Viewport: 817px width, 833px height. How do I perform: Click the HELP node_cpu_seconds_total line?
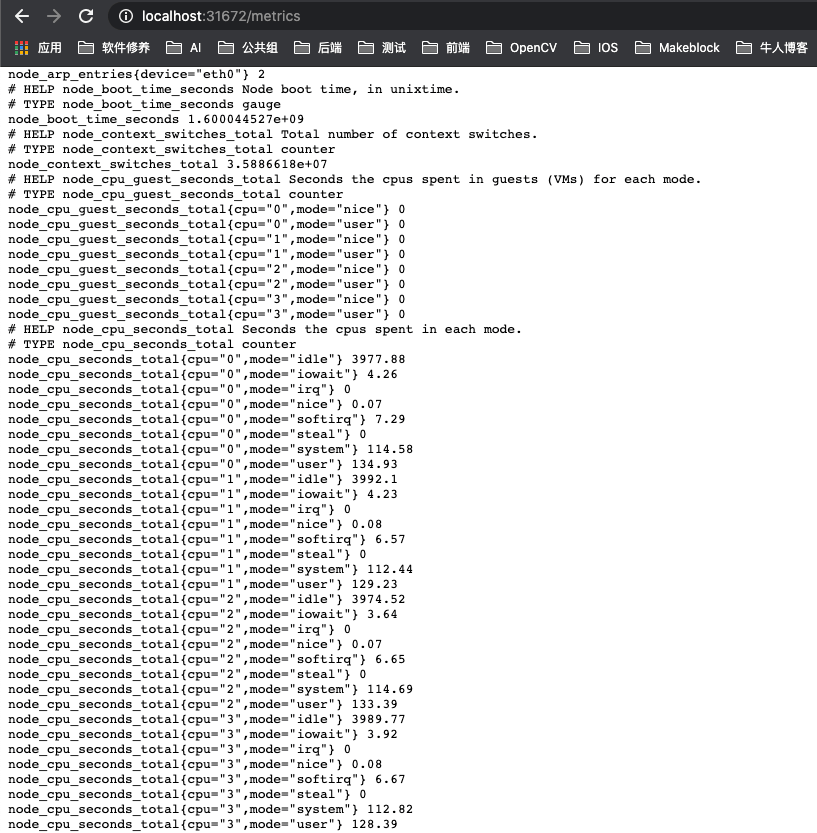265,329
